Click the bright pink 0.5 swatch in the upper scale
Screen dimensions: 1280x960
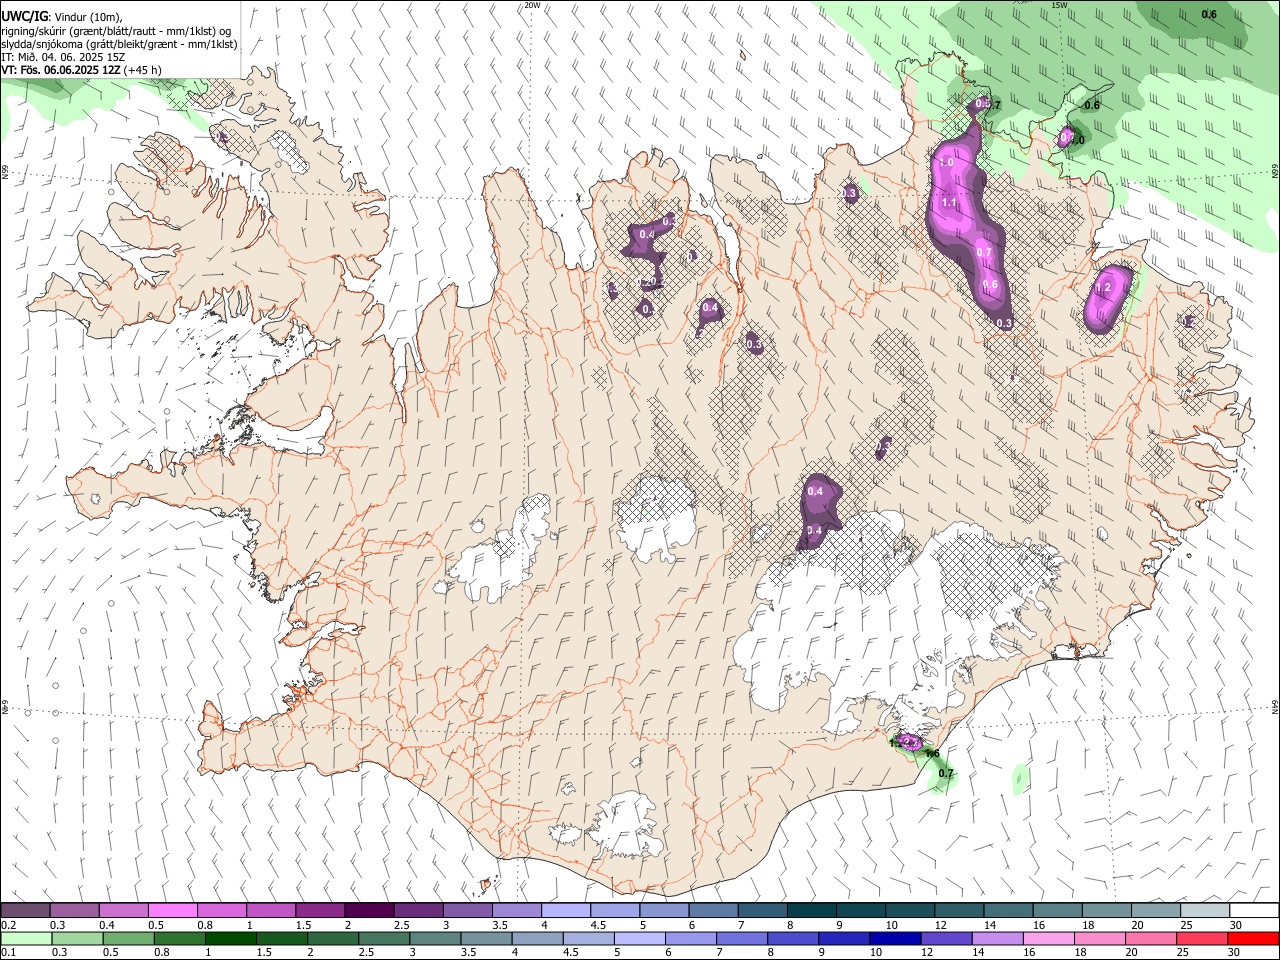[172, 911]
